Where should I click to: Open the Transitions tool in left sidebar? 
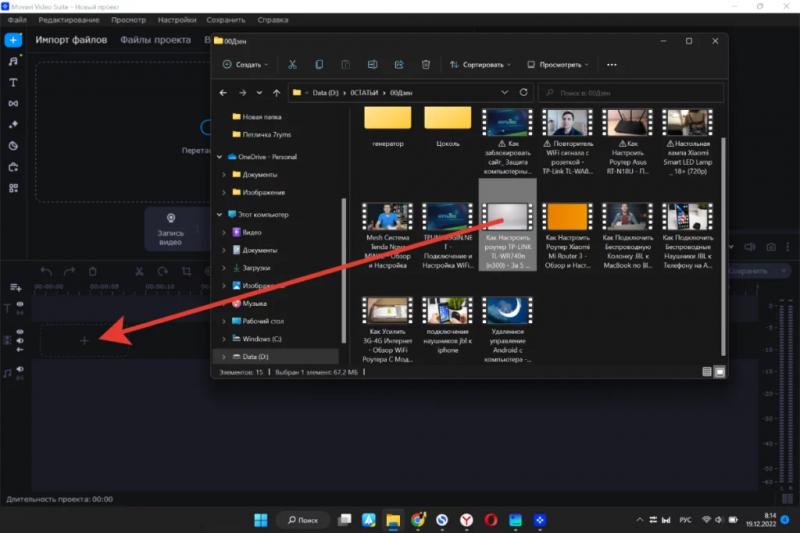pyautogui.click(x=13, y=103)
